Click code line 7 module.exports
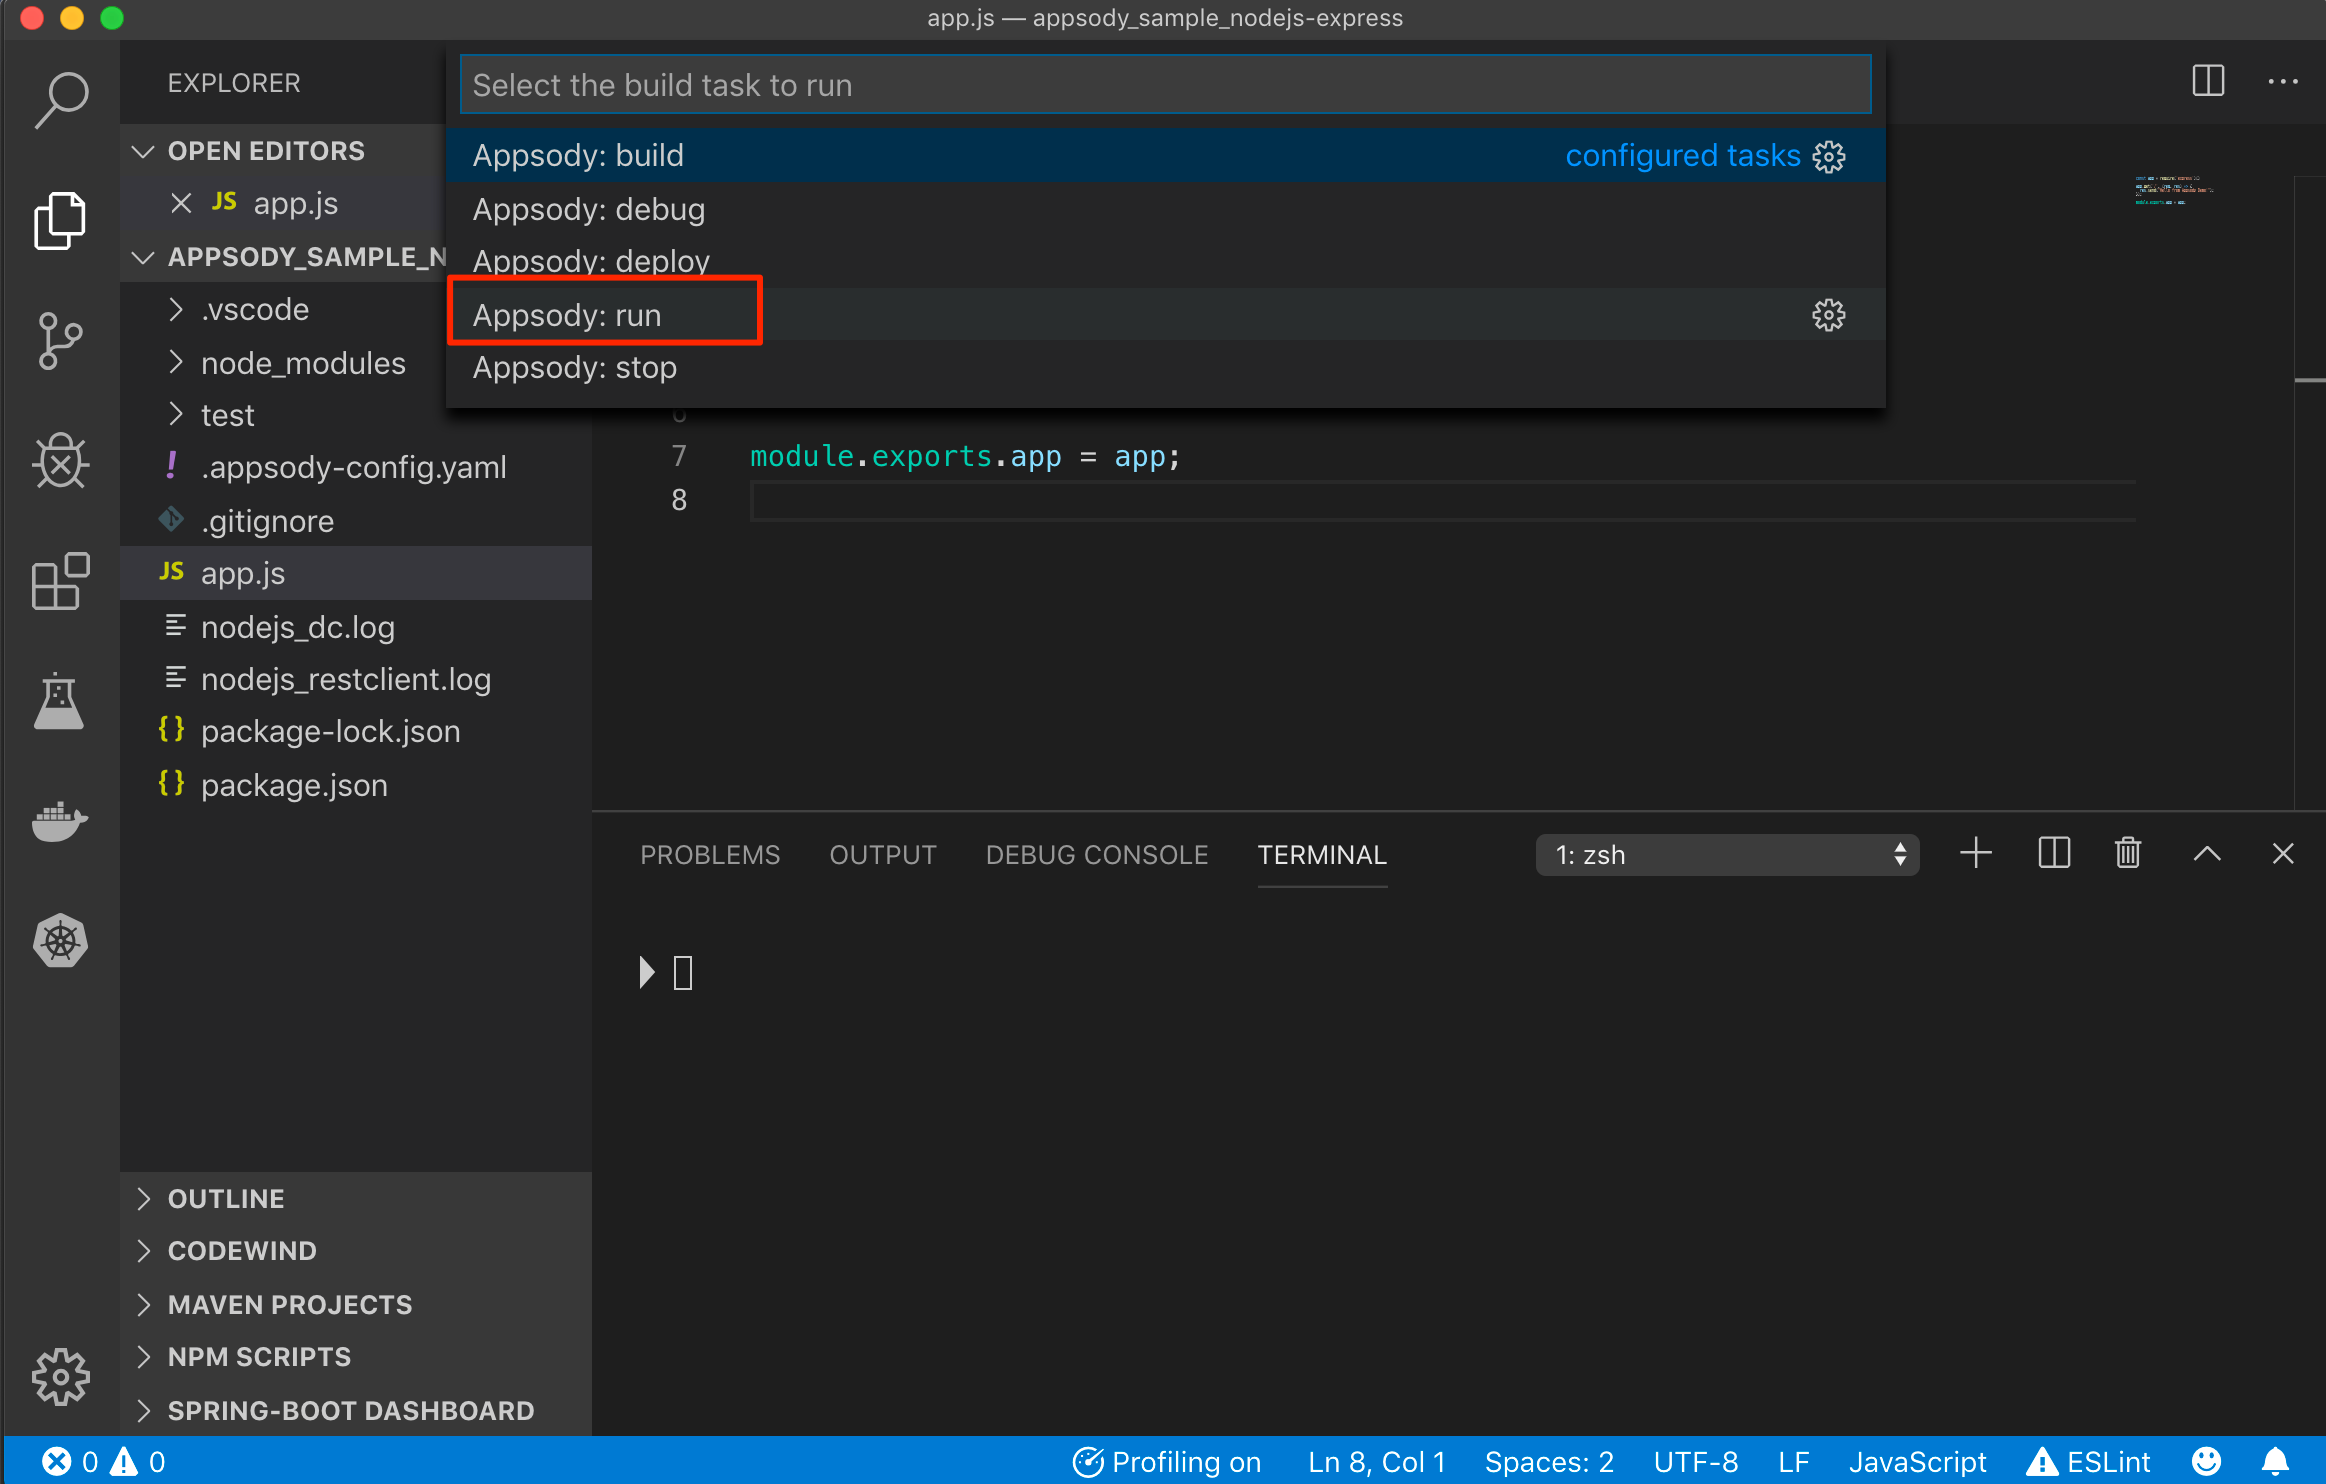The image size is (2326, 1484). tap(965, 456)
